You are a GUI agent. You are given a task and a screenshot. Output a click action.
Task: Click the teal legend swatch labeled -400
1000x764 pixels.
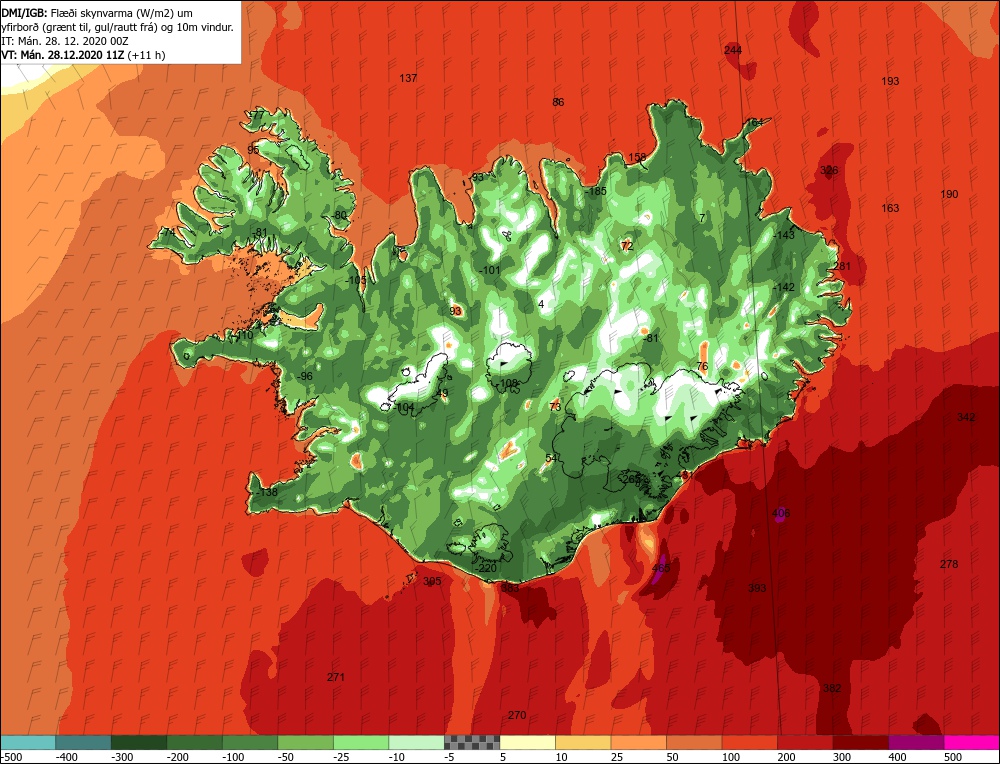[84, 742]
